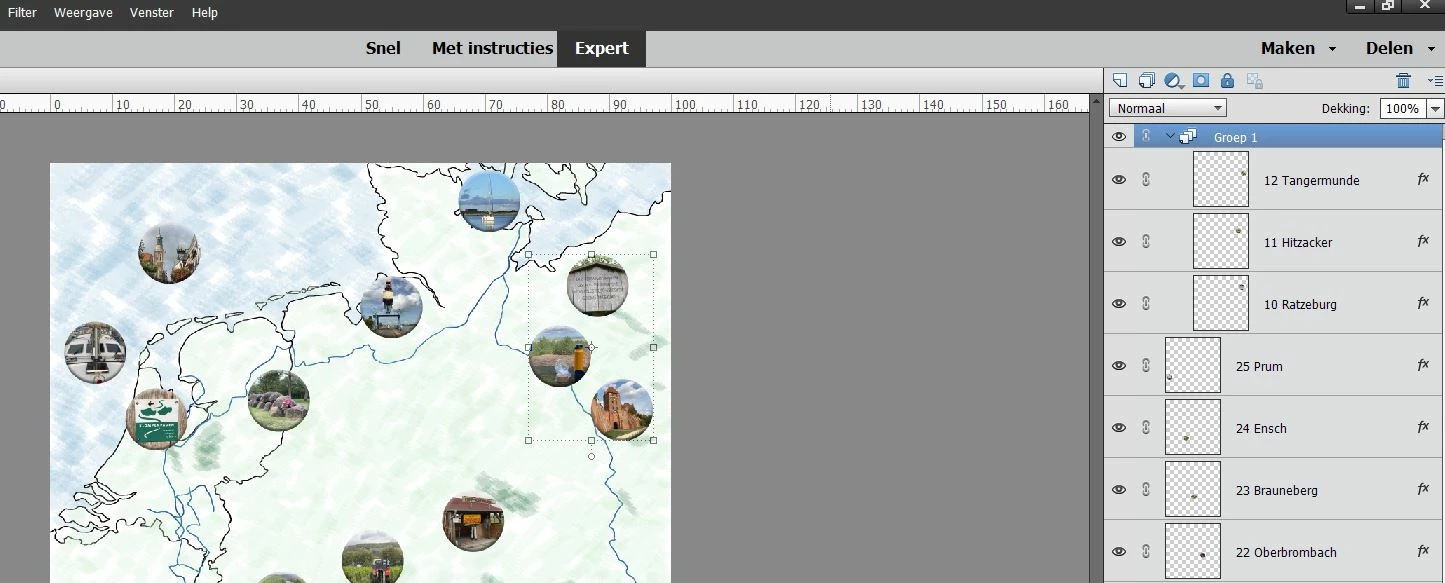Screen dimensions: 1445x583
Task: Toggle visibility of 24 Ensch layer
Action: [x=1119, y=428]
